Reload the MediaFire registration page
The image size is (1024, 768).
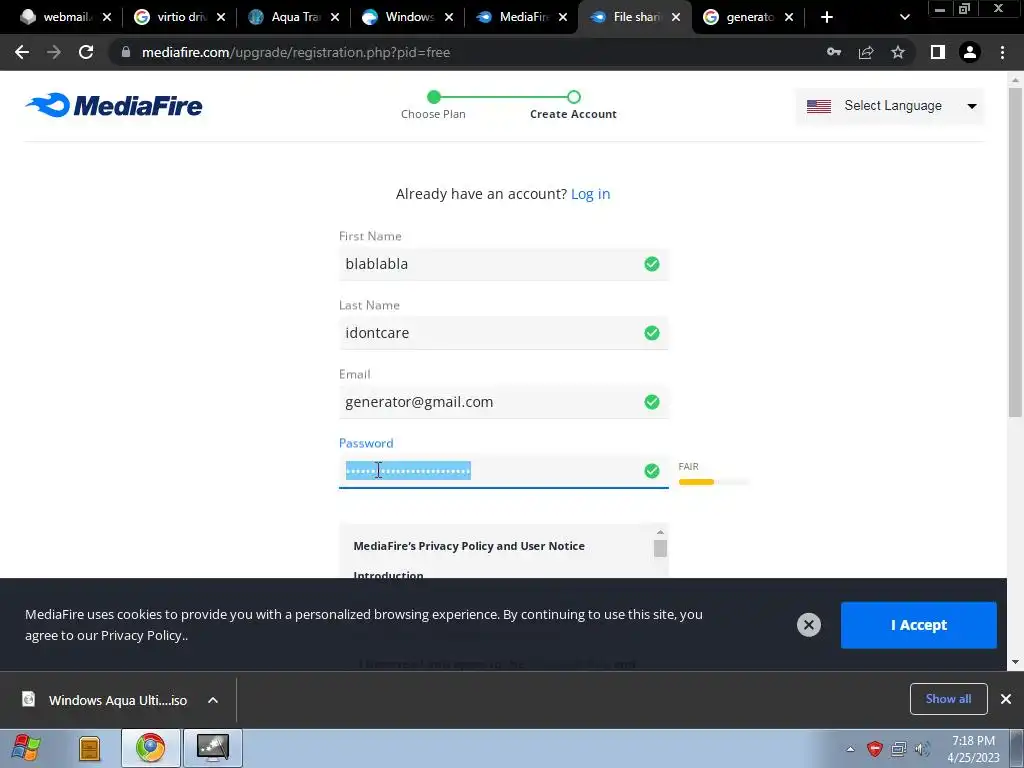coord(86,52)
